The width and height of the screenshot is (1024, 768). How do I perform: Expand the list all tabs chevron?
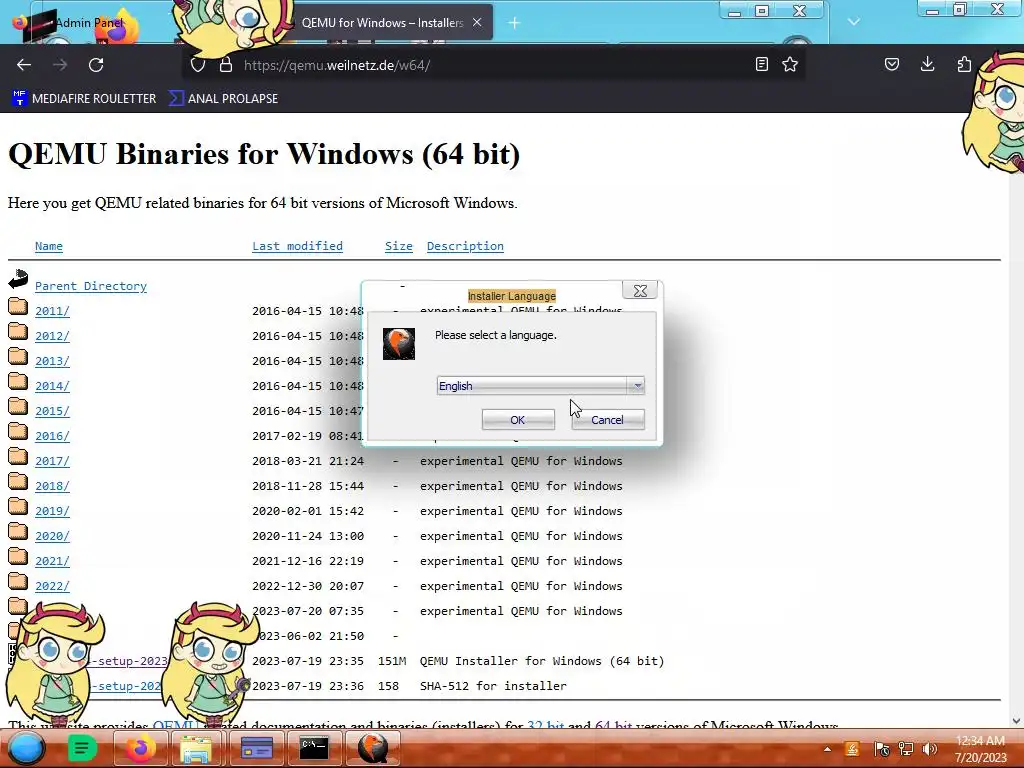(x=854, y=22)
